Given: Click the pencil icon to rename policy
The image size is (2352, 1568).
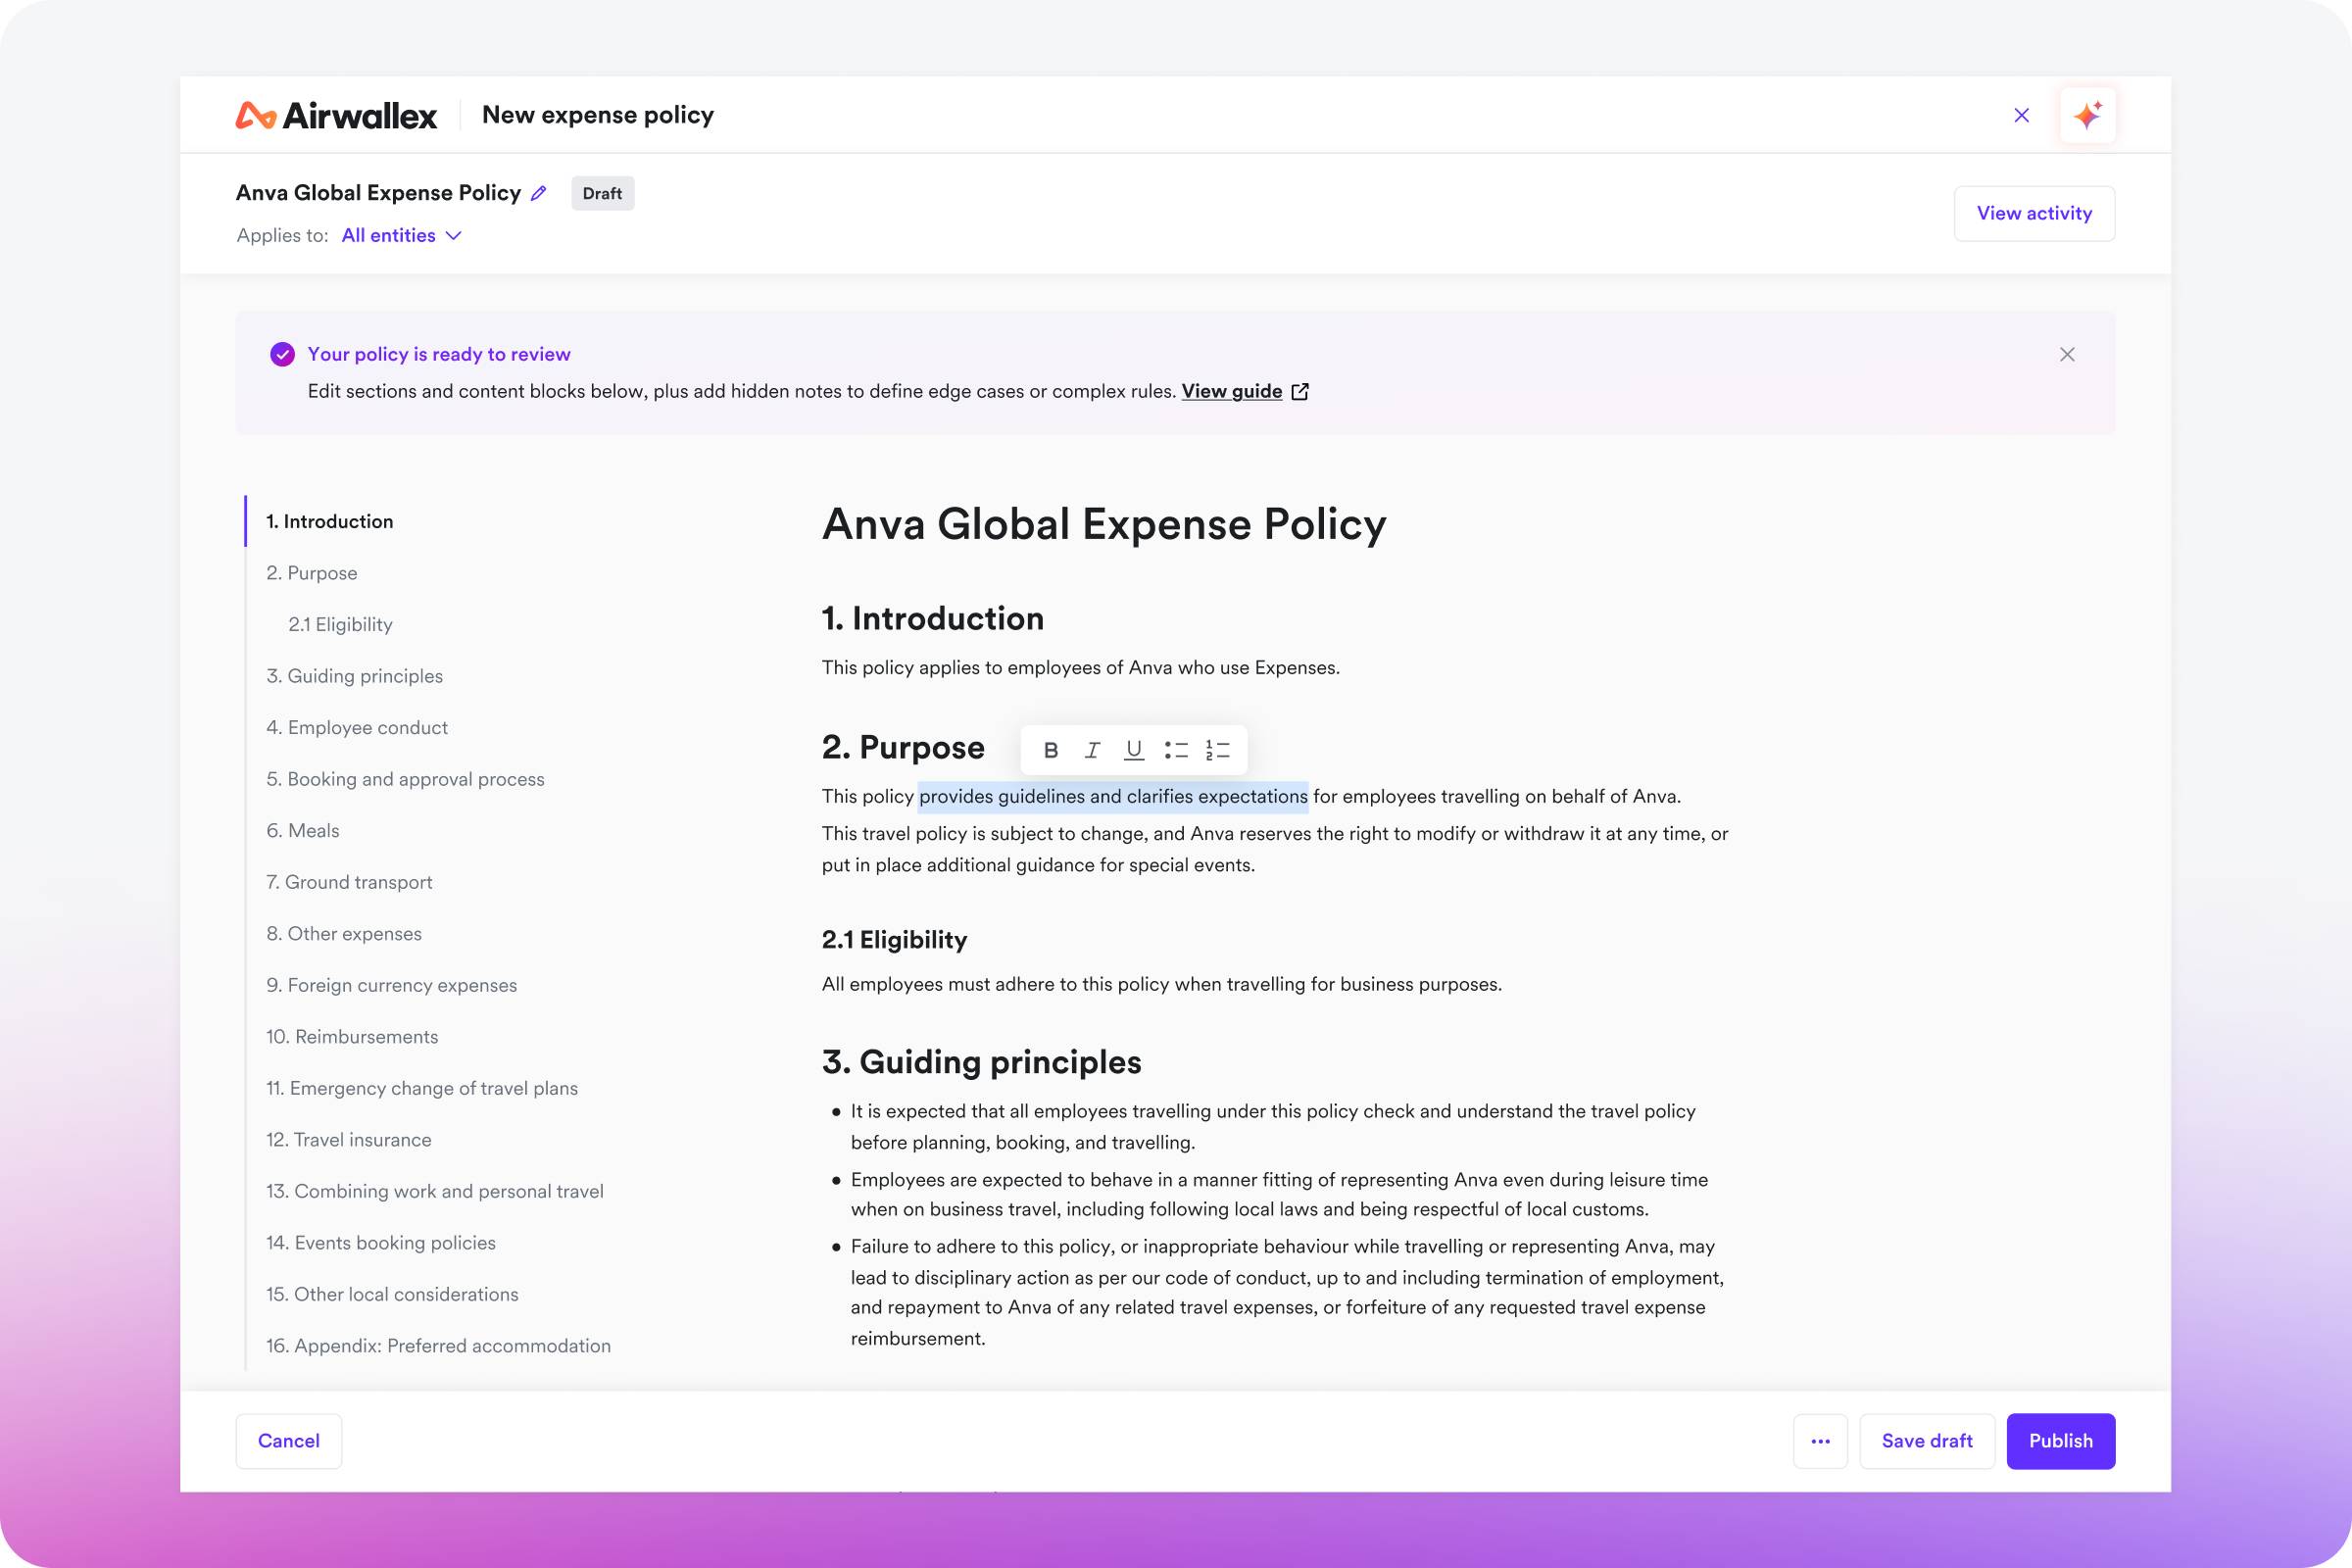Looking at the screenshot, I should point(539,193).
